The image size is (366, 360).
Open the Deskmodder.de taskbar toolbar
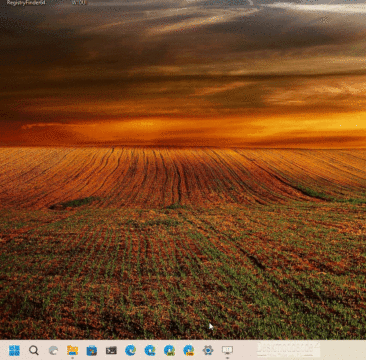click(288, 350)
